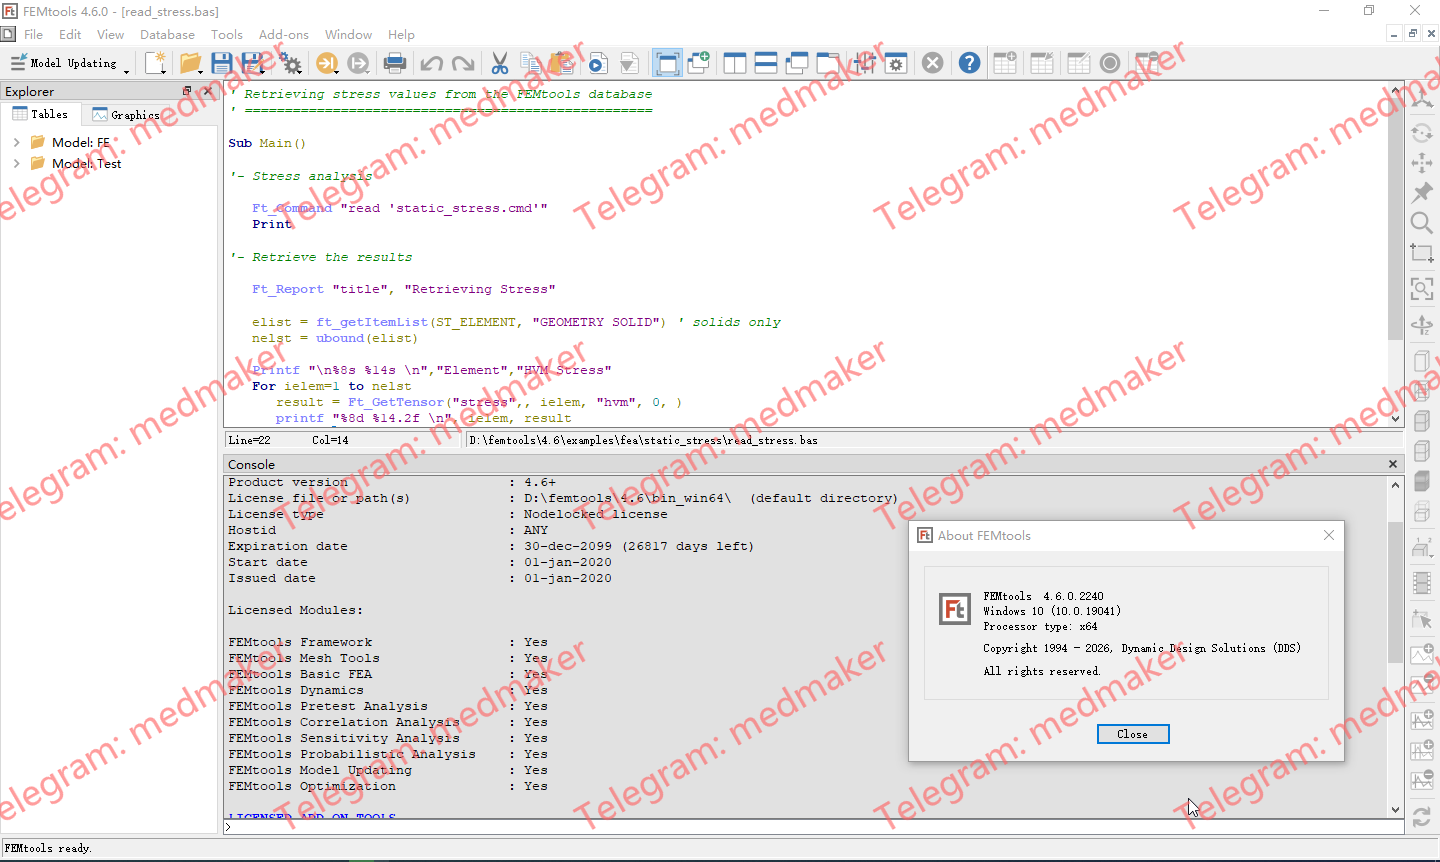Click the Line=22 status indicator

tap(249, 440)
